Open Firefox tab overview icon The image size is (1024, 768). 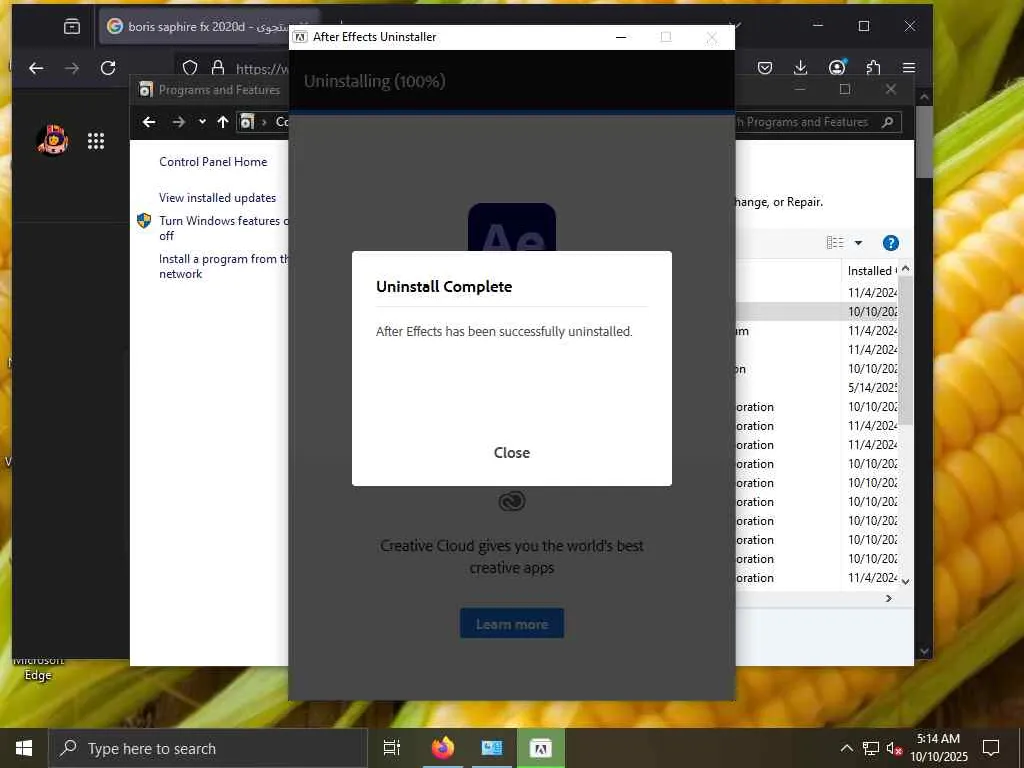coord(72,26)
